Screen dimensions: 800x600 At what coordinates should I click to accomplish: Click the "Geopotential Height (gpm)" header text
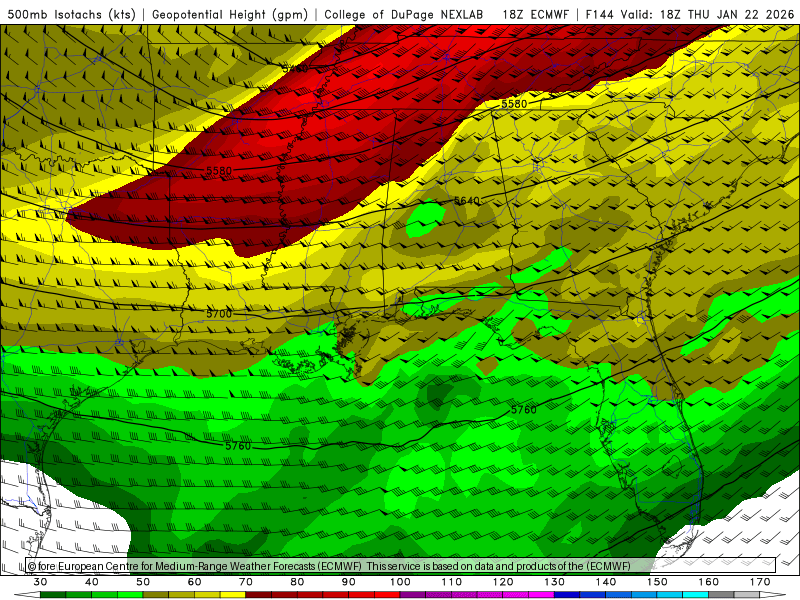click(x=230, y=15)
